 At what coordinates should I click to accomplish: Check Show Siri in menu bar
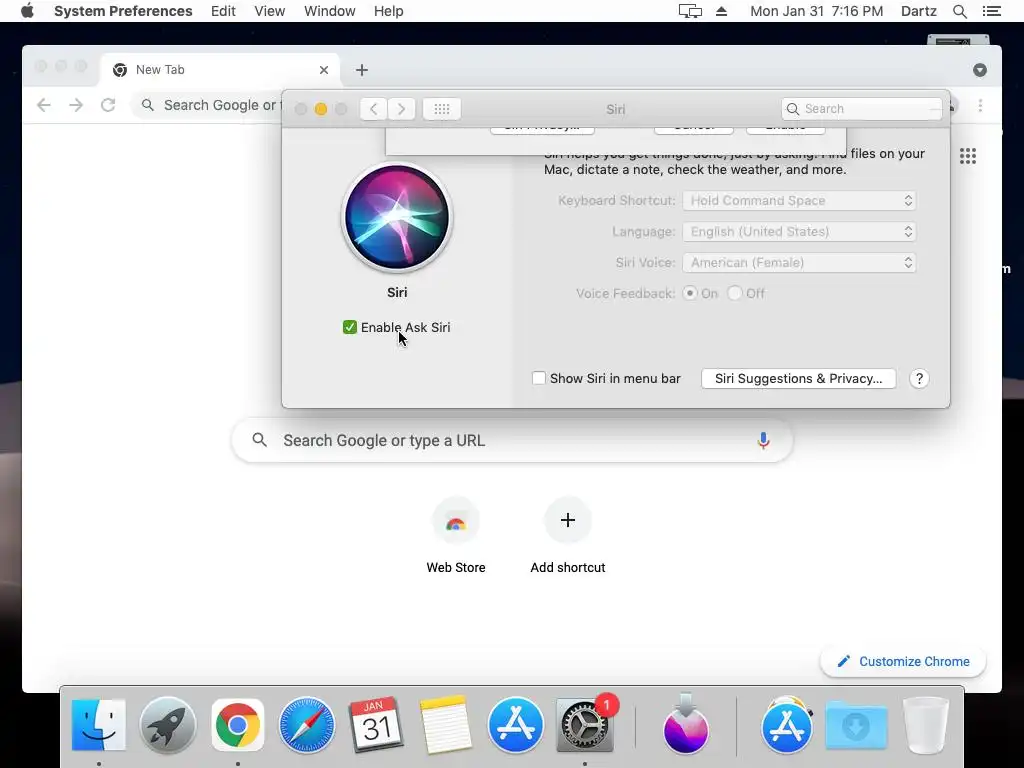539,378
